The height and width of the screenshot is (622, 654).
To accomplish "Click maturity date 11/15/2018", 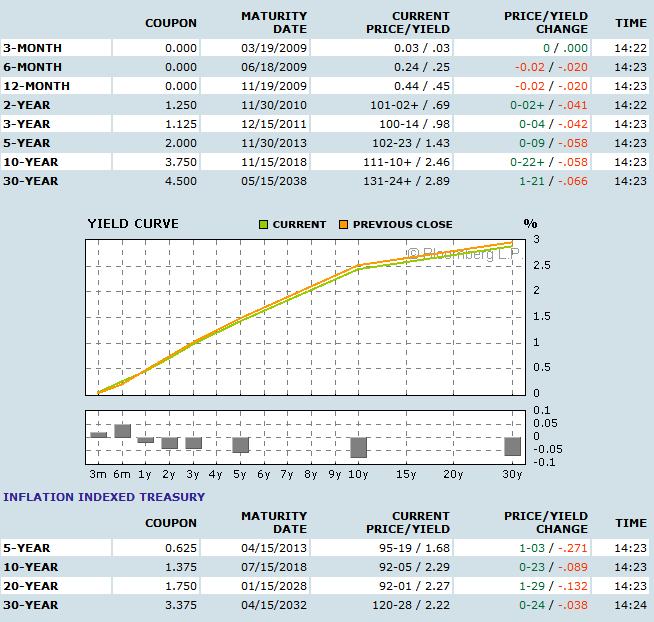I will (274, 162).
